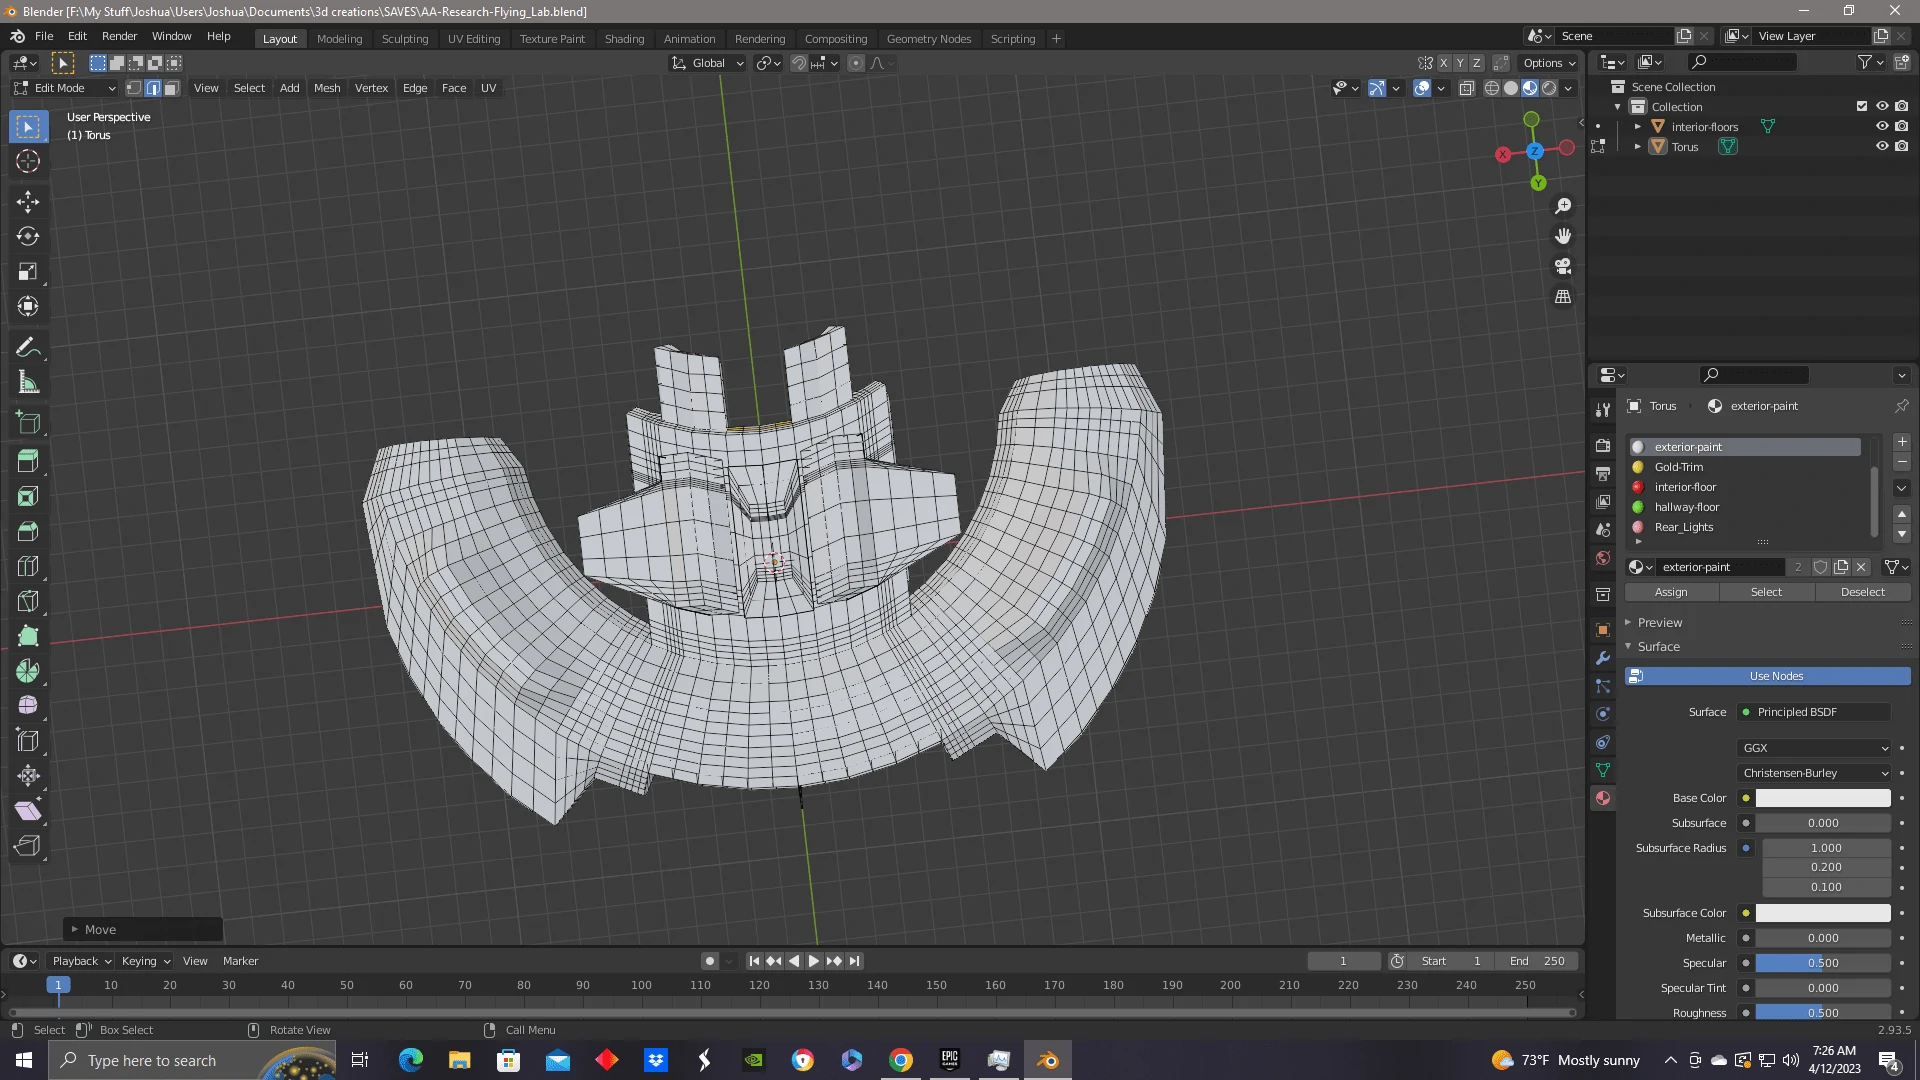Select the Move tool in toolbar
The width and height of the screenshot is (1920, 1080).
[28, 202]
